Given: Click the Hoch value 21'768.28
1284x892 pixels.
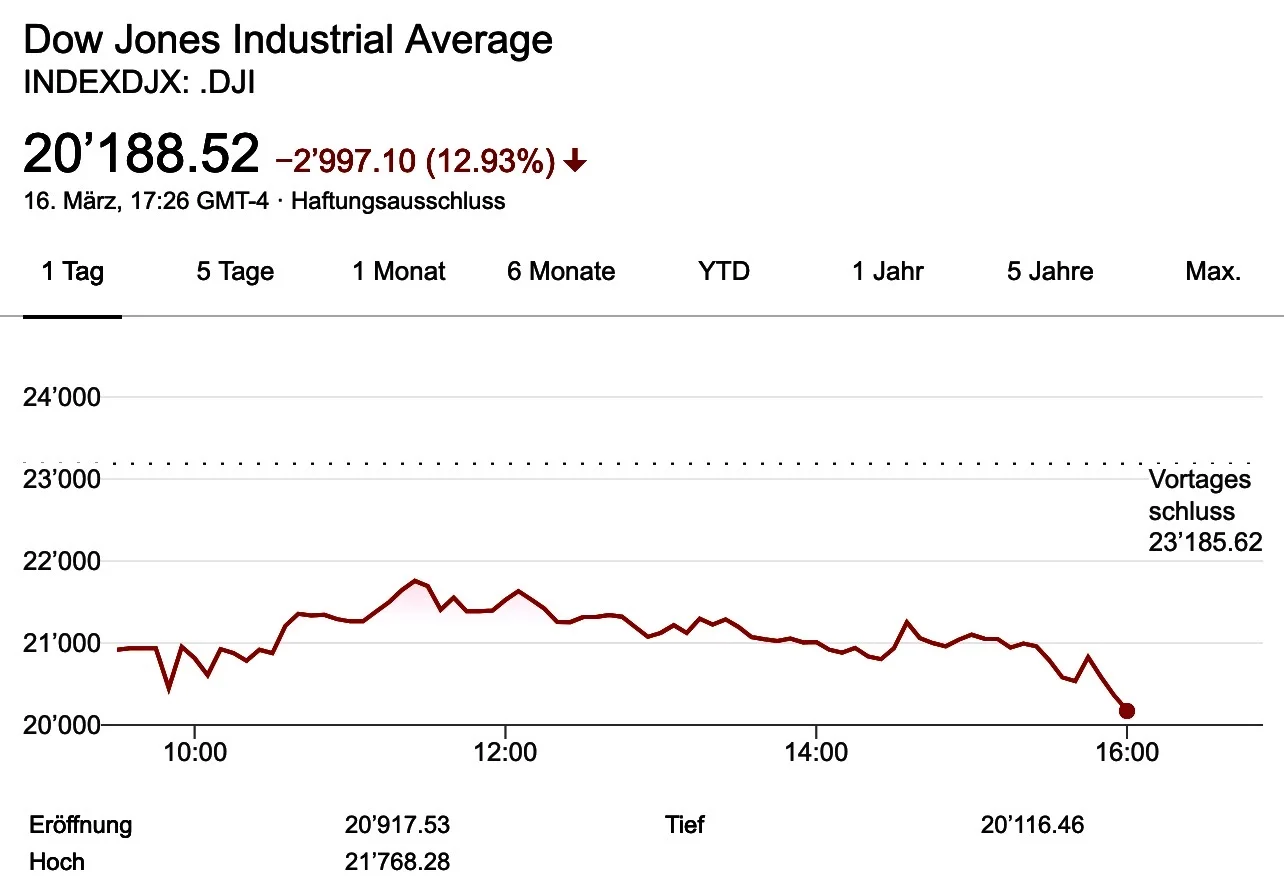Looking at the screenshot, I should point(397,862).
